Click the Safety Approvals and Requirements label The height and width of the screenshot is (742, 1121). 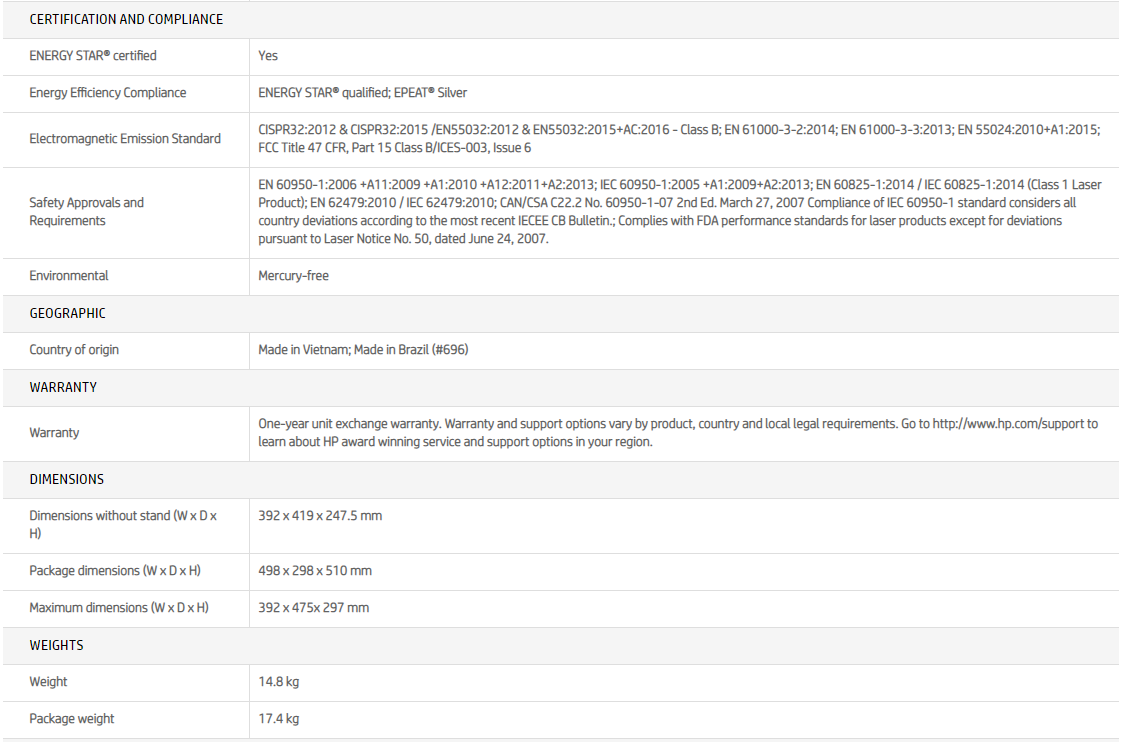click(87, 211)
